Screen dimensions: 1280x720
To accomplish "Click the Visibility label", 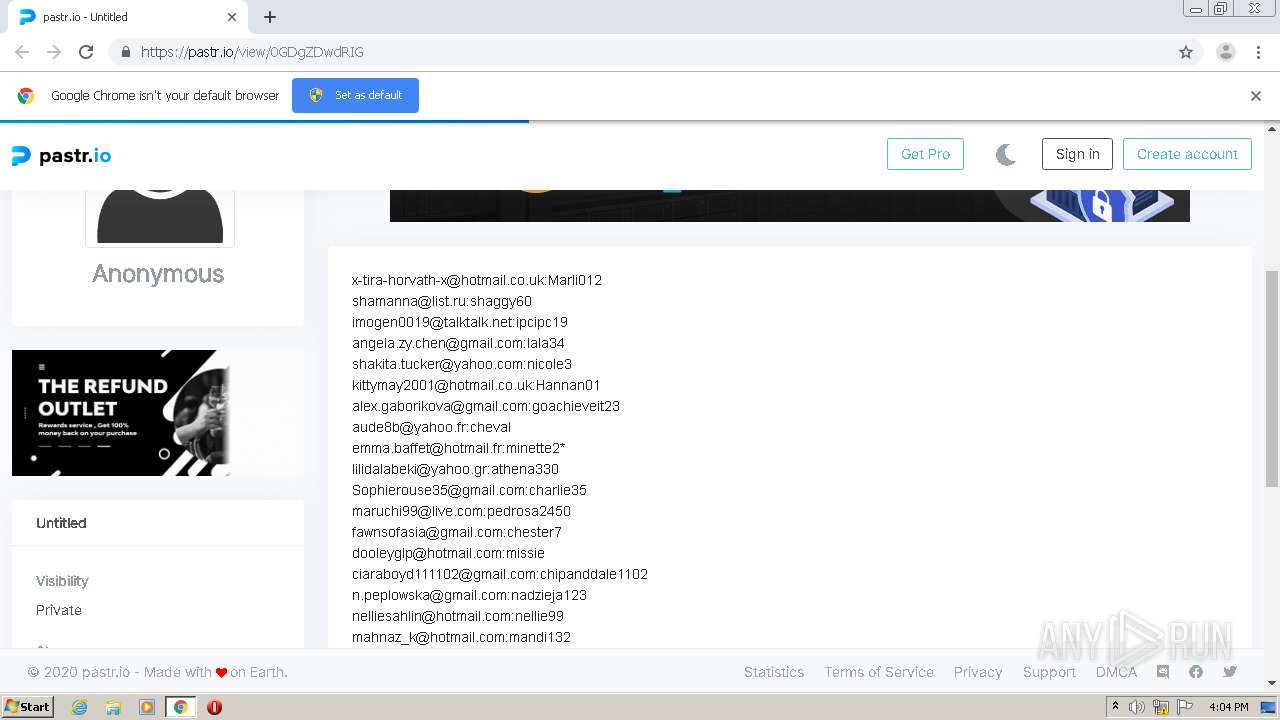I will point(62,581).
